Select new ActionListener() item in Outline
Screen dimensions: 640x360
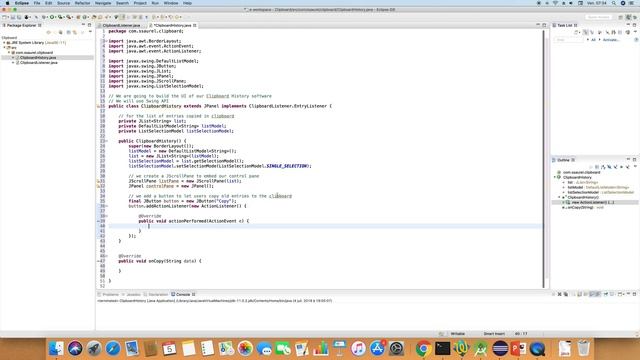coord(593,202)
